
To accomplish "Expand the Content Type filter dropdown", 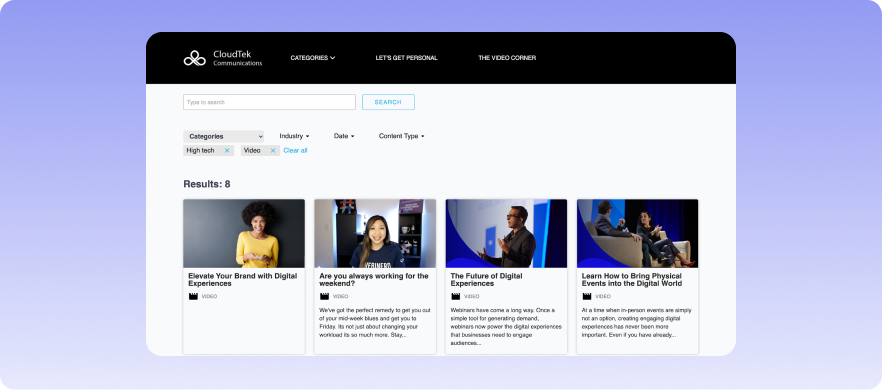I will coord(402,136).
